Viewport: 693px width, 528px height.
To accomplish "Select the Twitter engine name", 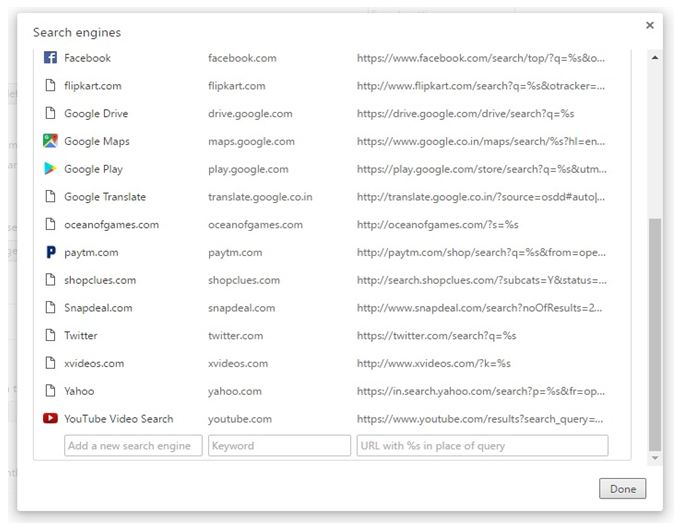I will [80, 336].
